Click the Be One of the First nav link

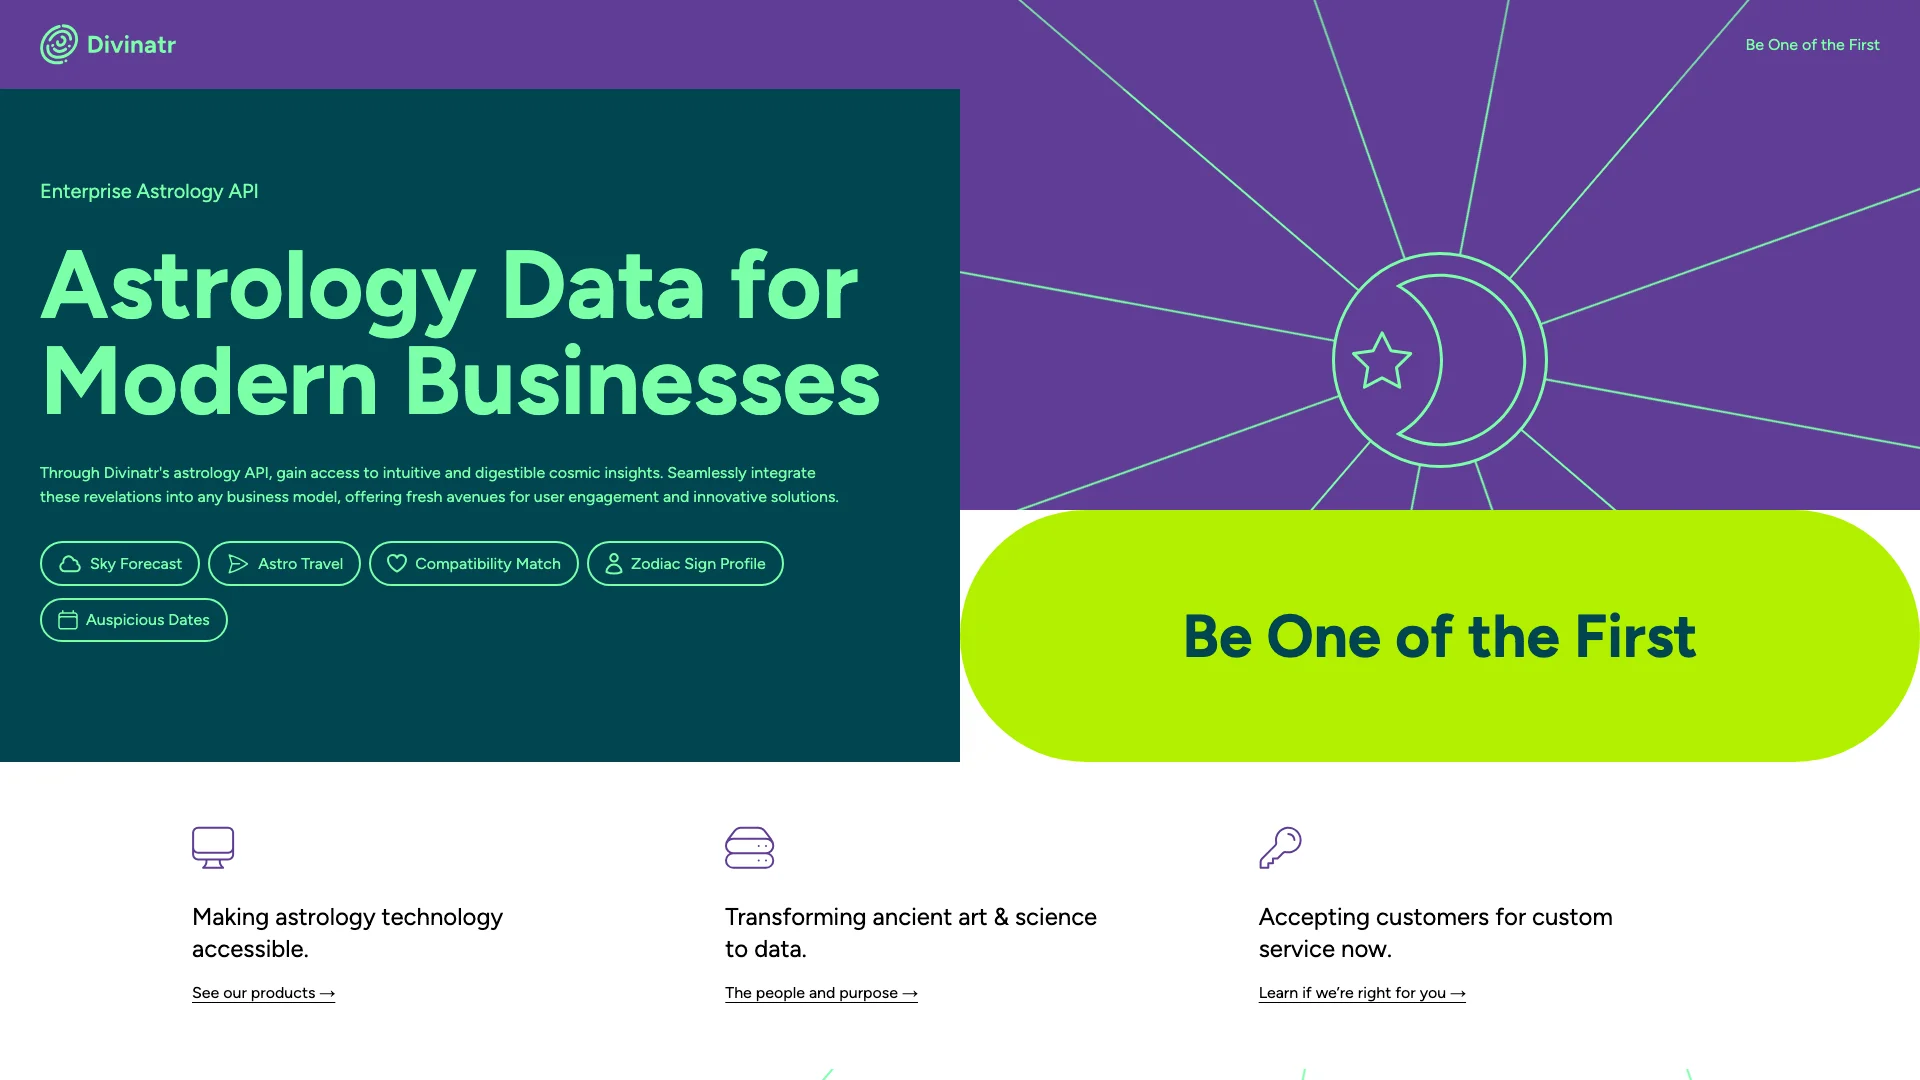pos(1812,44)
